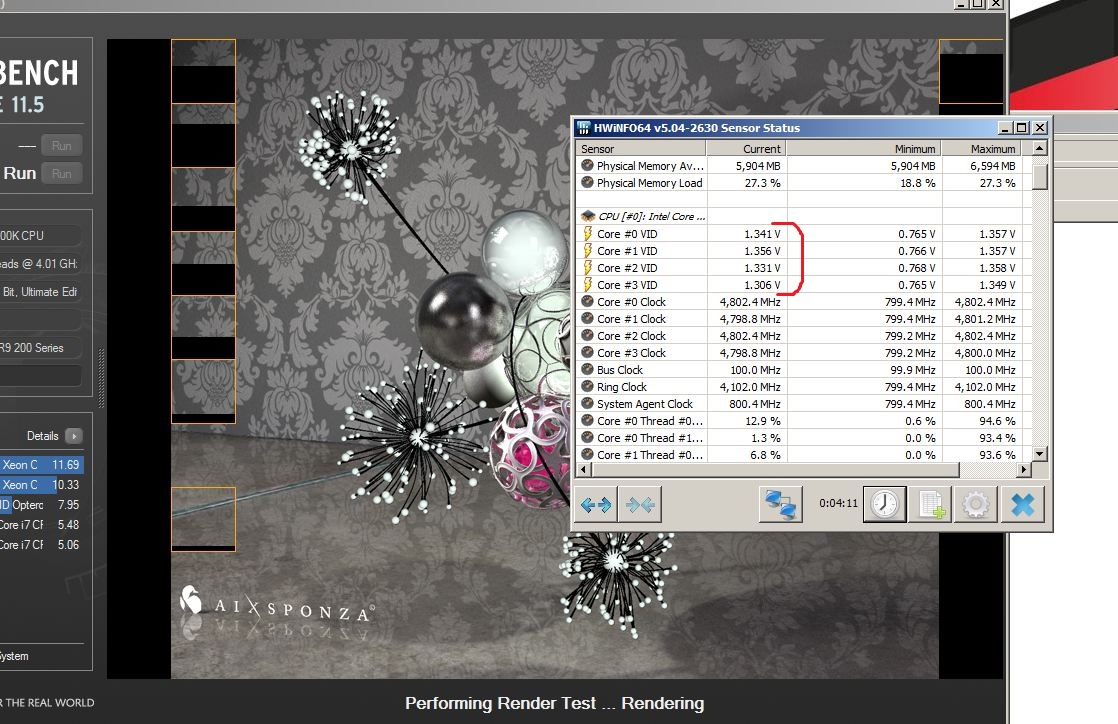Image resolution: width=1118 pixels, height=724 pixels.
Task: Select Core #3 VID lightning icon
Action: pyautogui.click(x=588, y=285)
